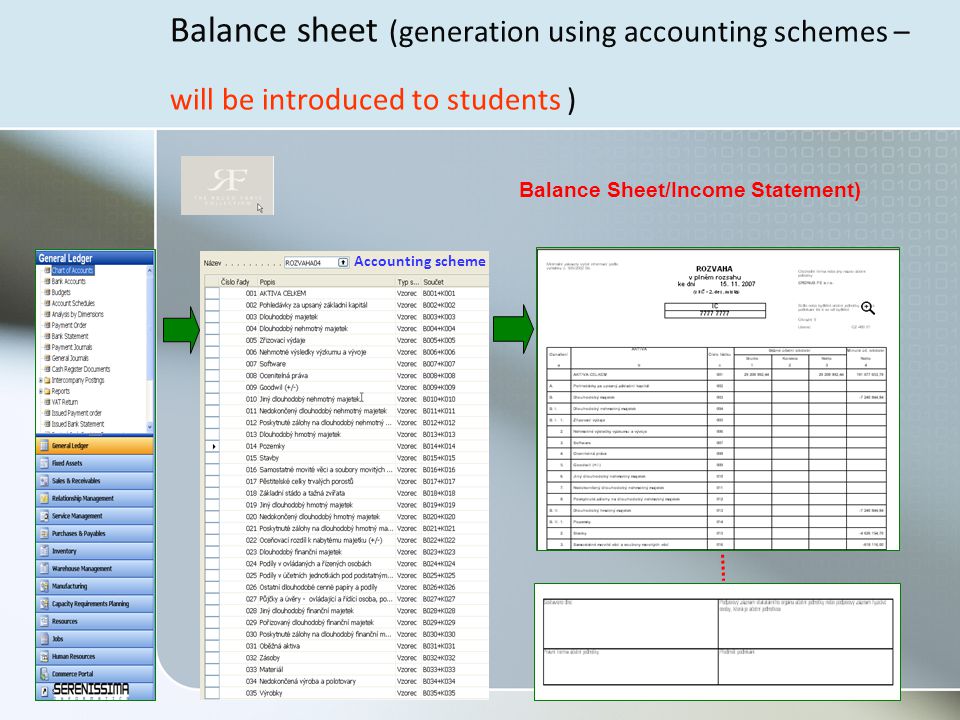
Task: Open the Capacity Requirements Planning module
Action: tap(95, 604)
